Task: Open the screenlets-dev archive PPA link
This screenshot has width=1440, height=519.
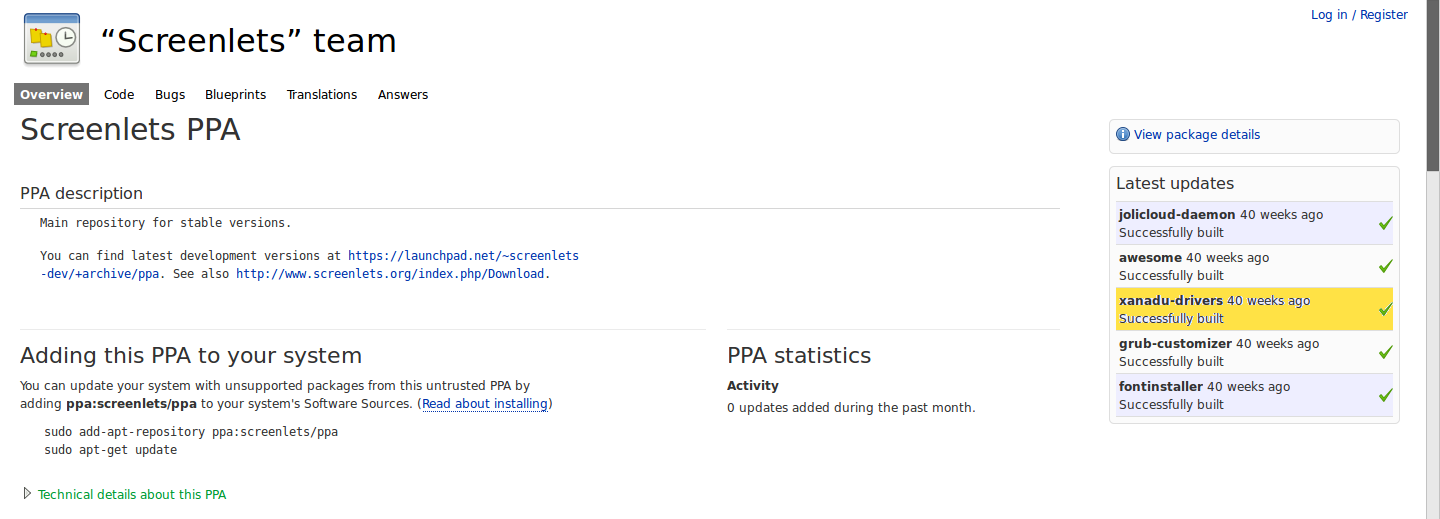Action: point(463,256)
